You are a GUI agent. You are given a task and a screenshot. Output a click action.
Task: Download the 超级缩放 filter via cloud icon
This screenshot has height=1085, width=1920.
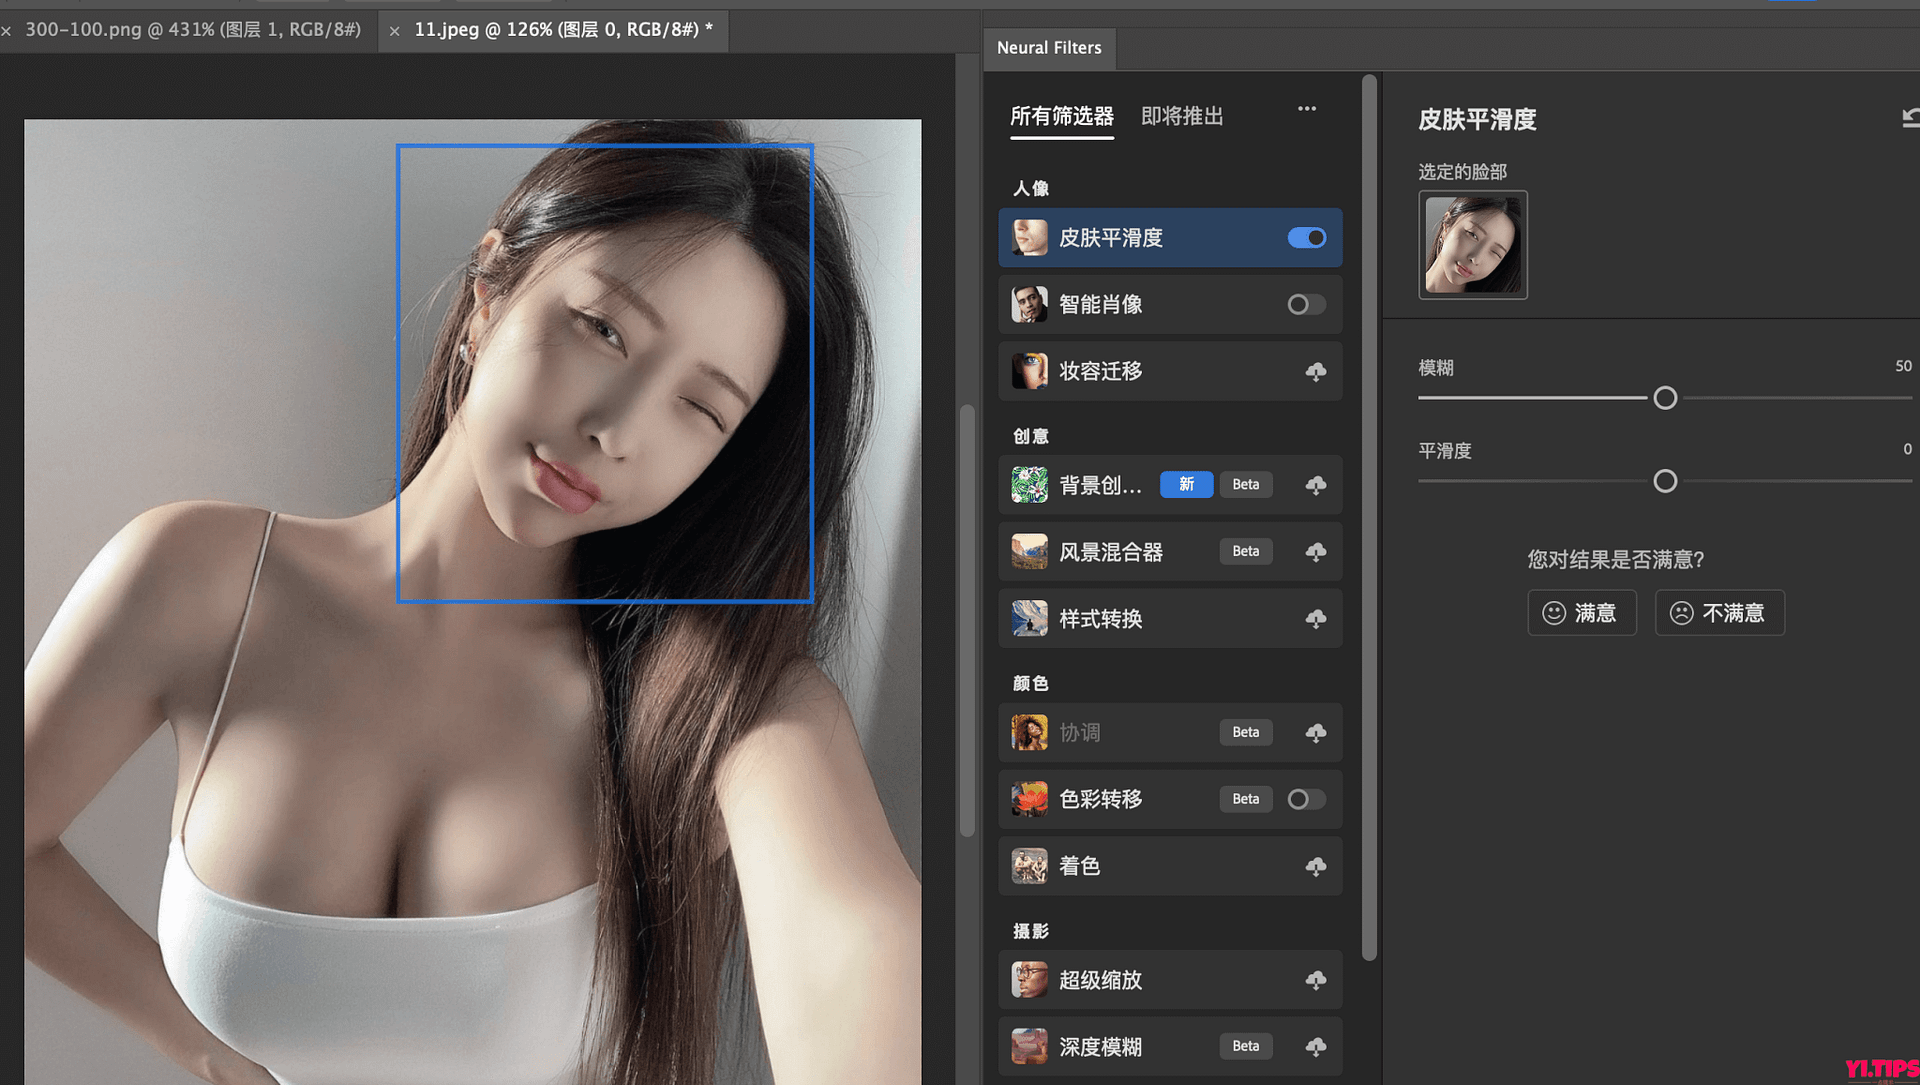coord(1315,980)
